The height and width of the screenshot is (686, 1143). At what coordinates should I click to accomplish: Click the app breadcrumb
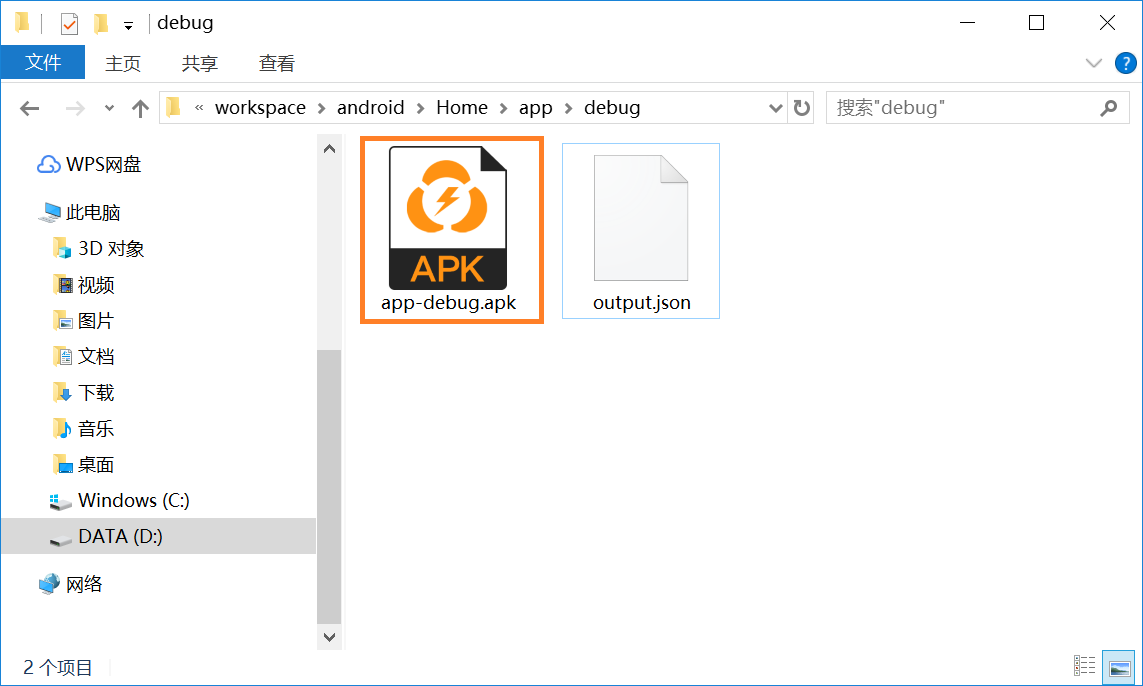point(536,108)
